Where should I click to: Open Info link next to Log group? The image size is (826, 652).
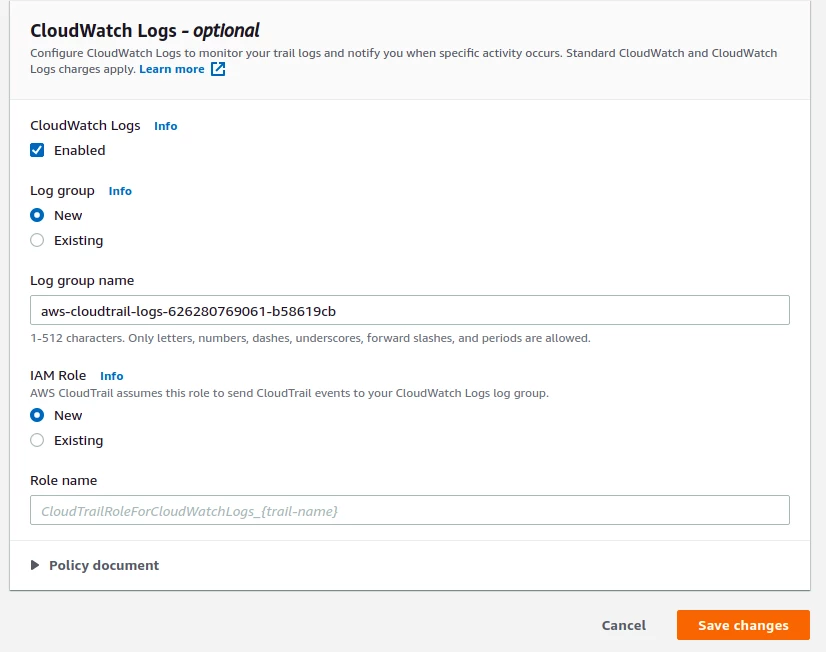coord(120,191)
